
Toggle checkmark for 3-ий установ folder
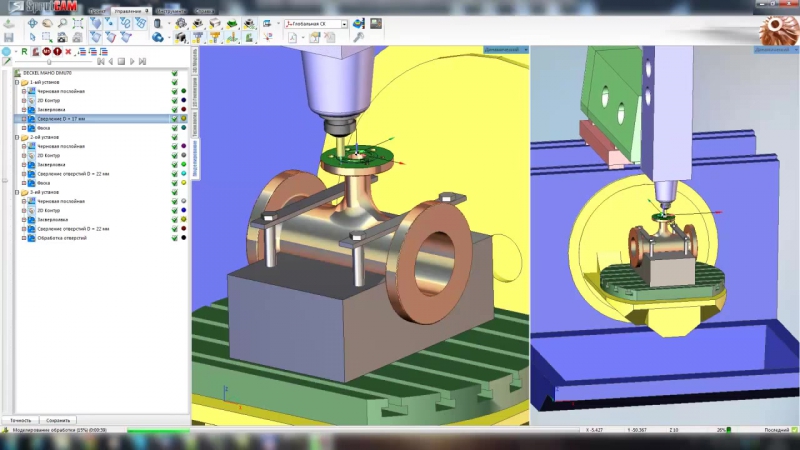[x=174, y=192]
